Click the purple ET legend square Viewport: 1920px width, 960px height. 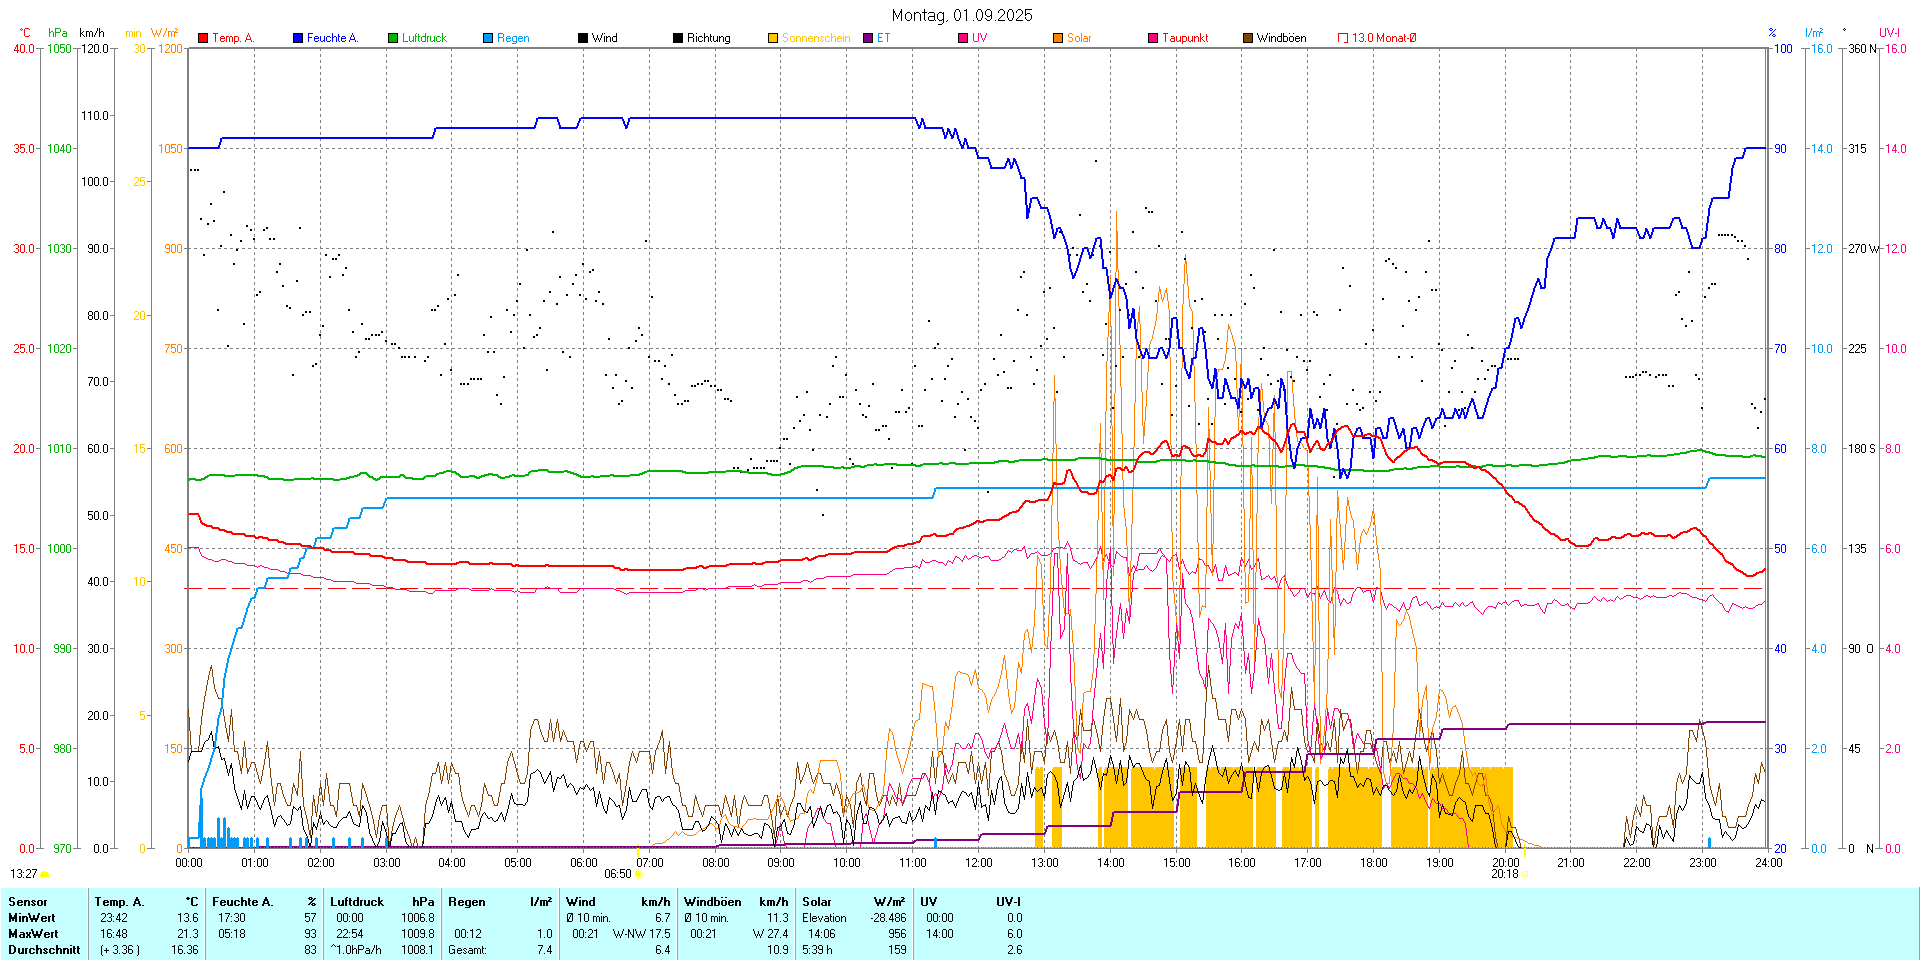tap(868, 38)
